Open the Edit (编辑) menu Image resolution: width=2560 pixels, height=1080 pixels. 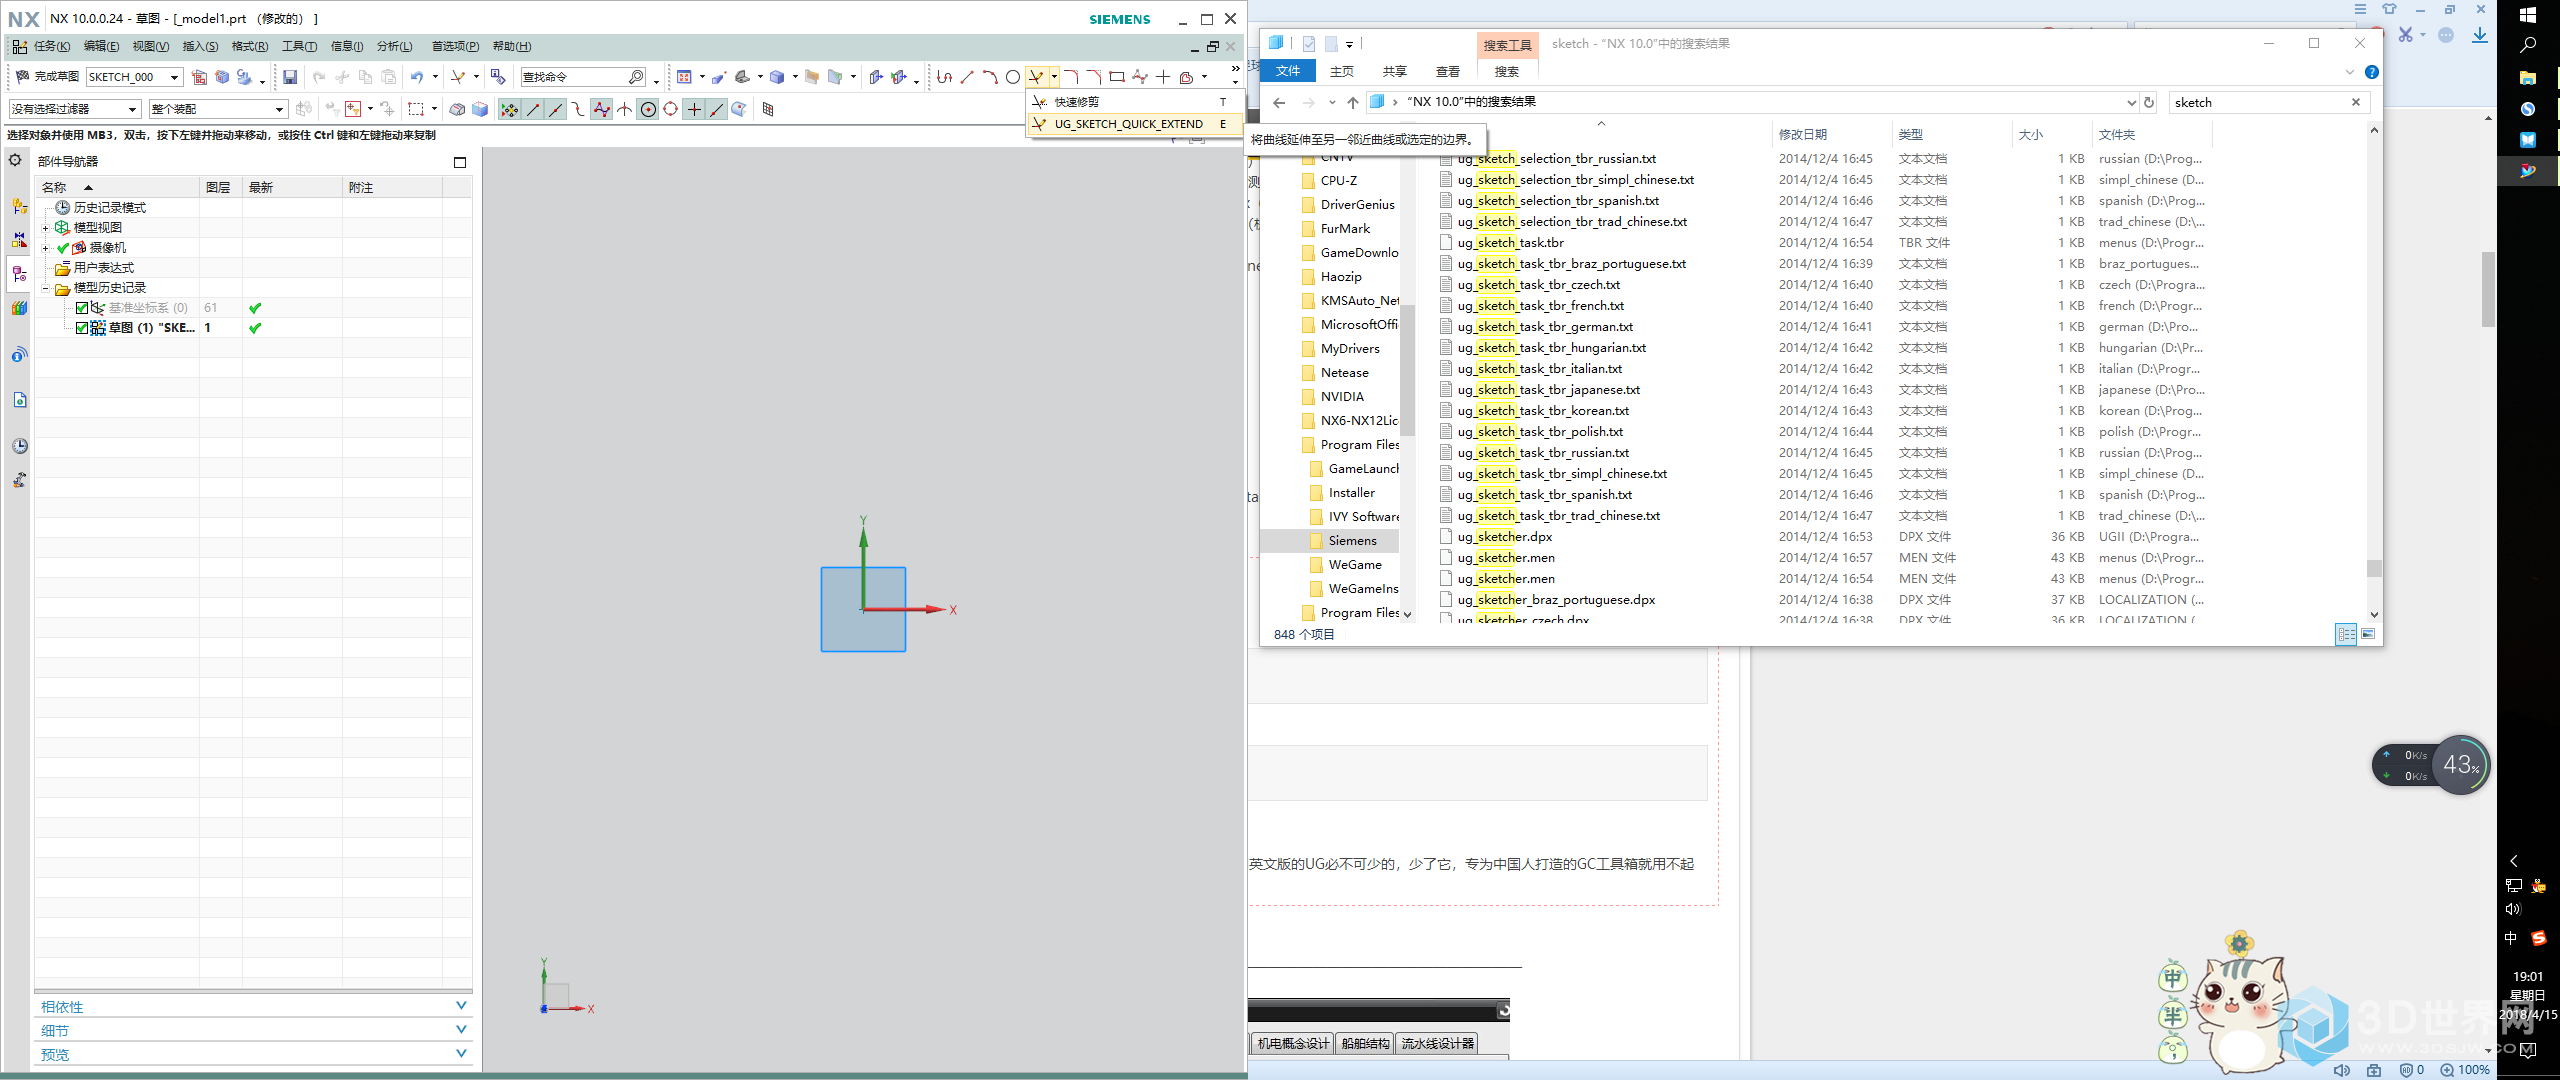[101, 46]
